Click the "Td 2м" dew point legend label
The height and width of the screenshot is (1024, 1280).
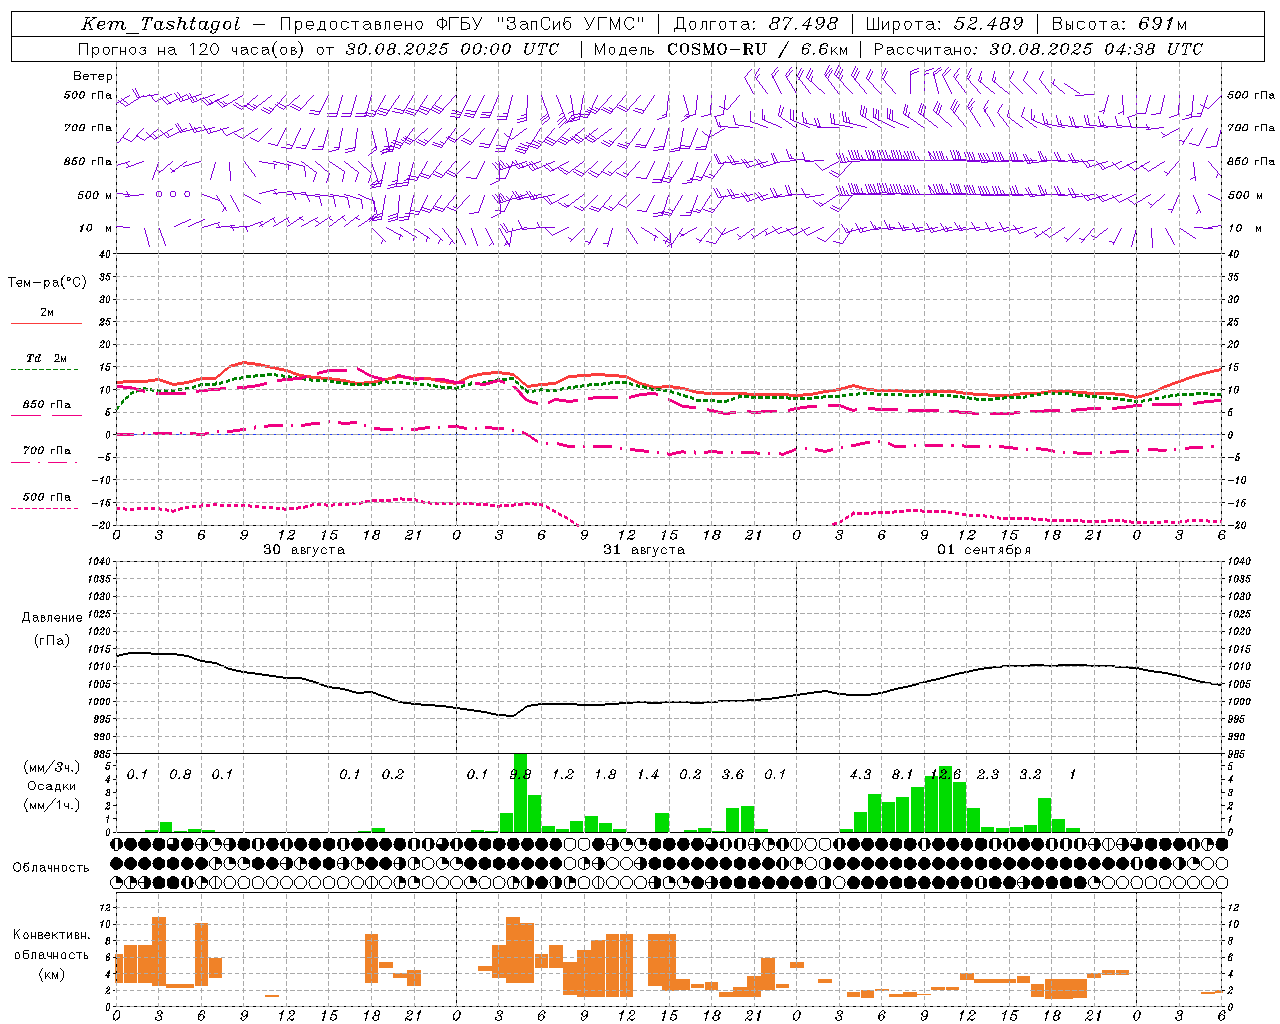47,358
